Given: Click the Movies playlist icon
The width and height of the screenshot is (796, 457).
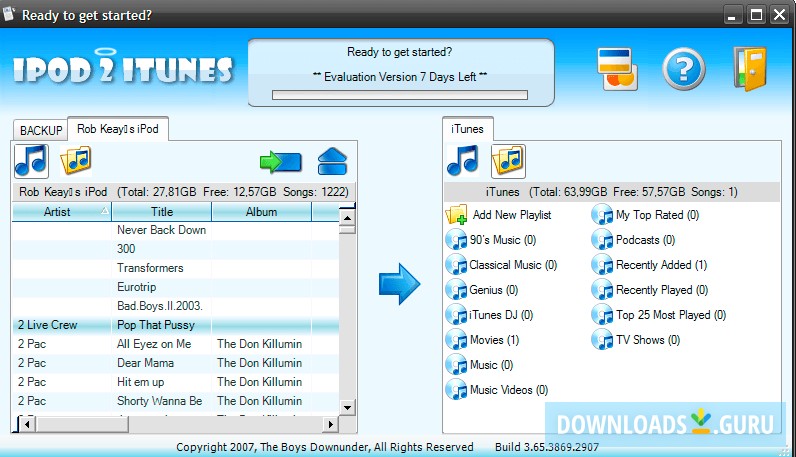Looking at the screenshot, I should (456, 340).
